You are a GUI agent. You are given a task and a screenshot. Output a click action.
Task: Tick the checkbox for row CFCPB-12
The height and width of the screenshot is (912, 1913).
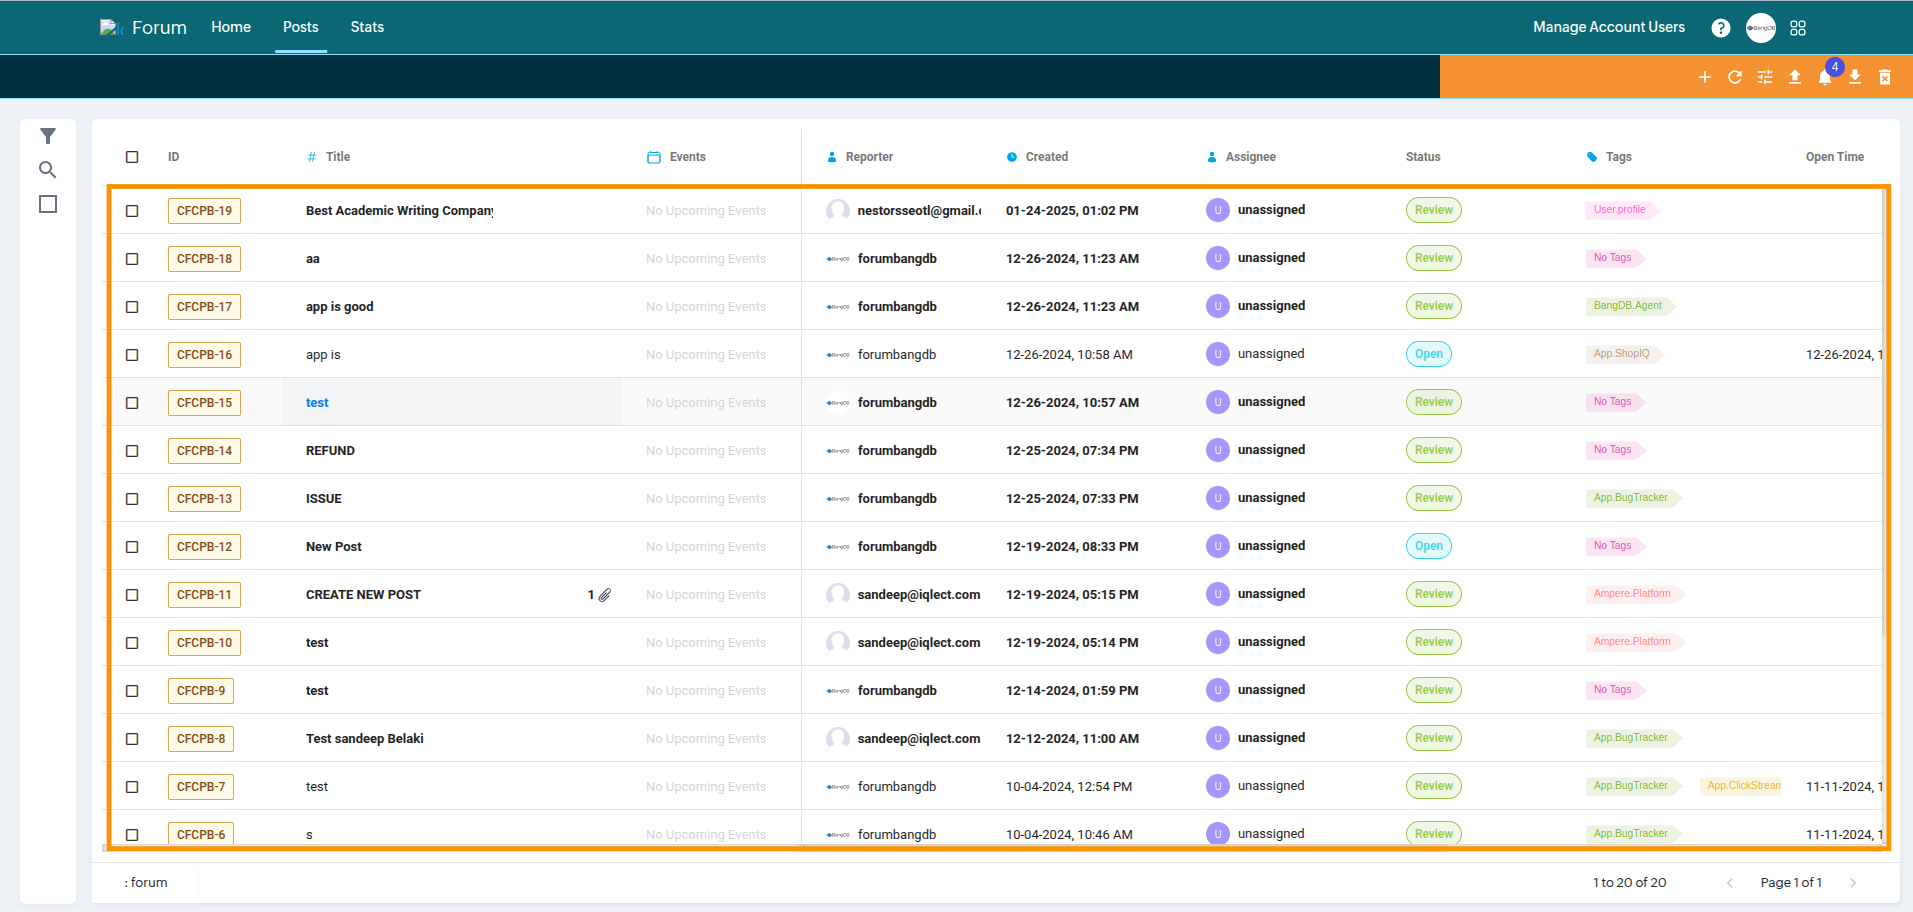(132, 547)
